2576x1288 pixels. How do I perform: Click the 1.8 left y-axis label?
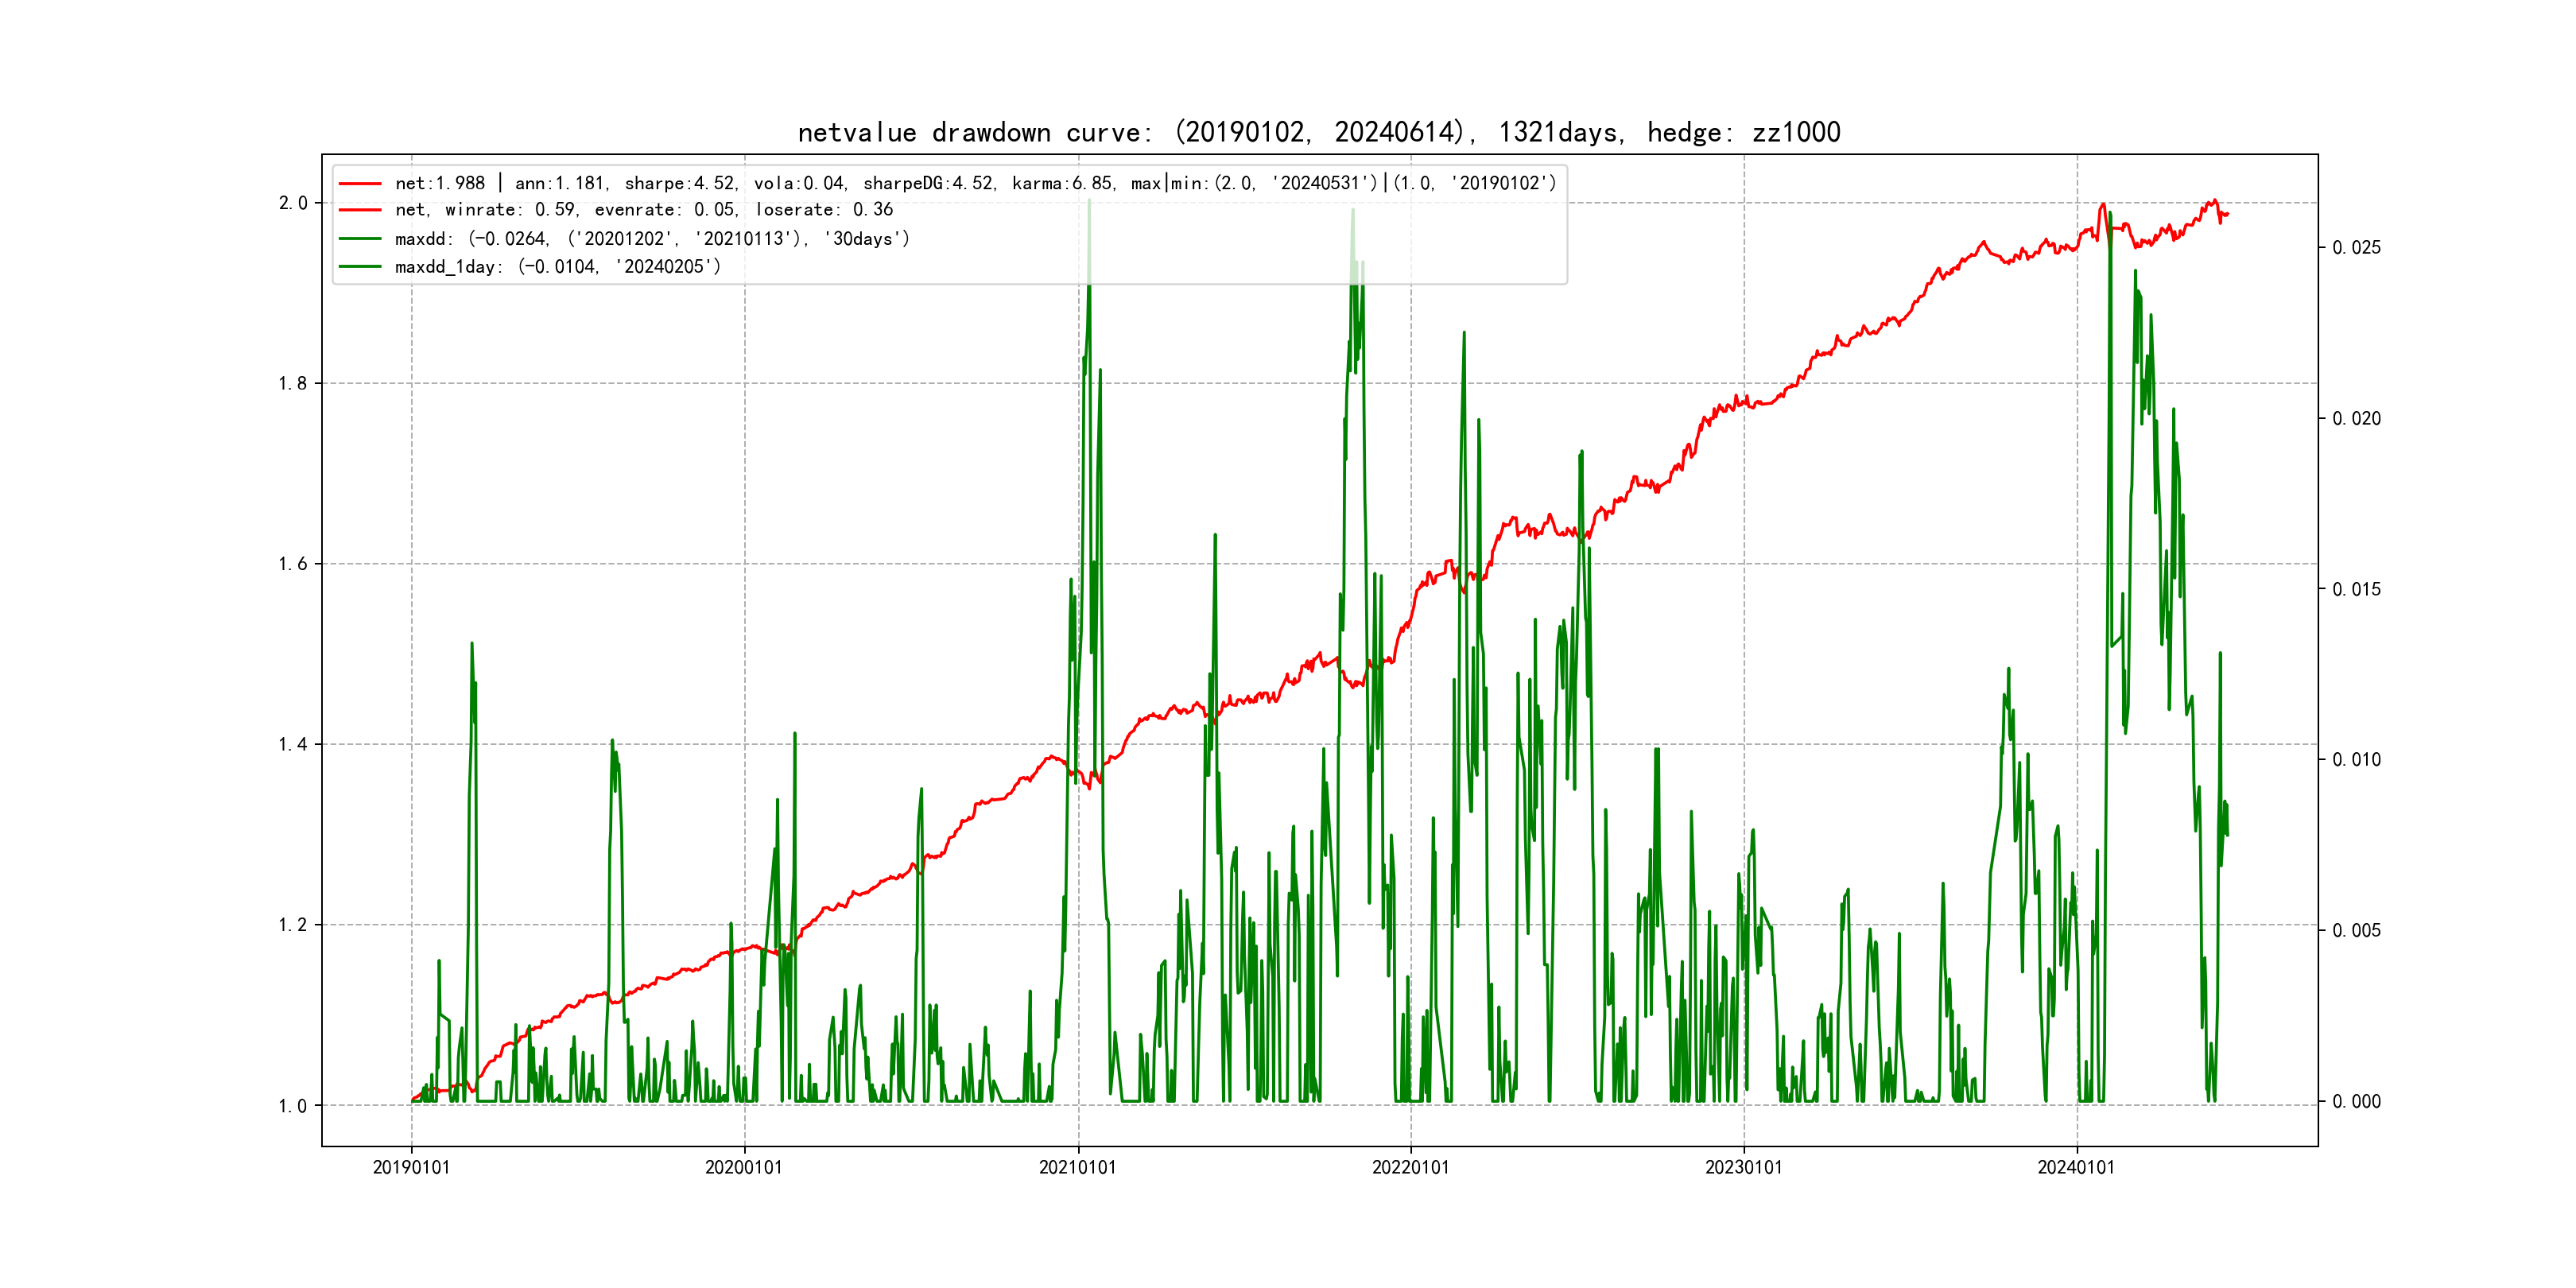point(293,384)
